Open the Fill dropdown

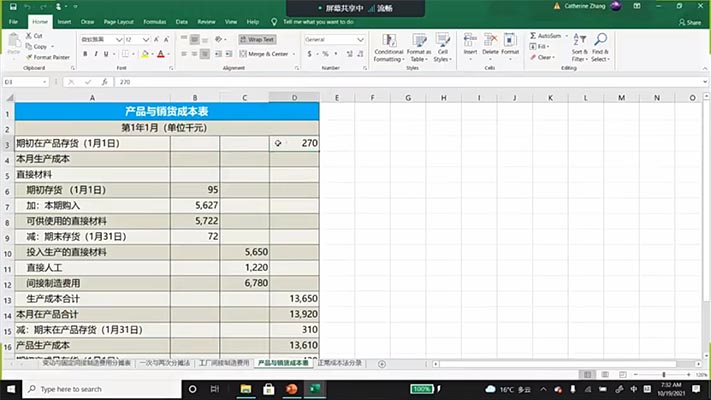click(540, 46)
